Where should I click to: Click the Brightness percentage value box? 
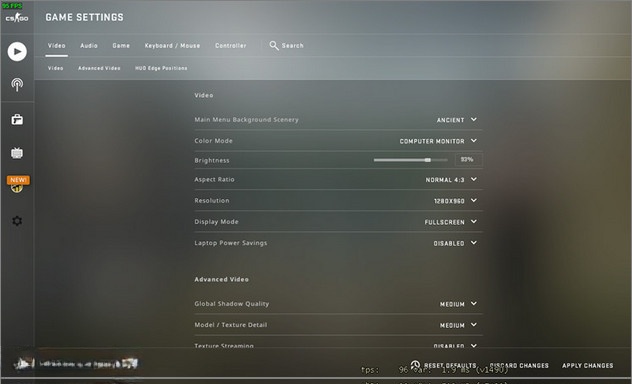click(x=467, y=160)
